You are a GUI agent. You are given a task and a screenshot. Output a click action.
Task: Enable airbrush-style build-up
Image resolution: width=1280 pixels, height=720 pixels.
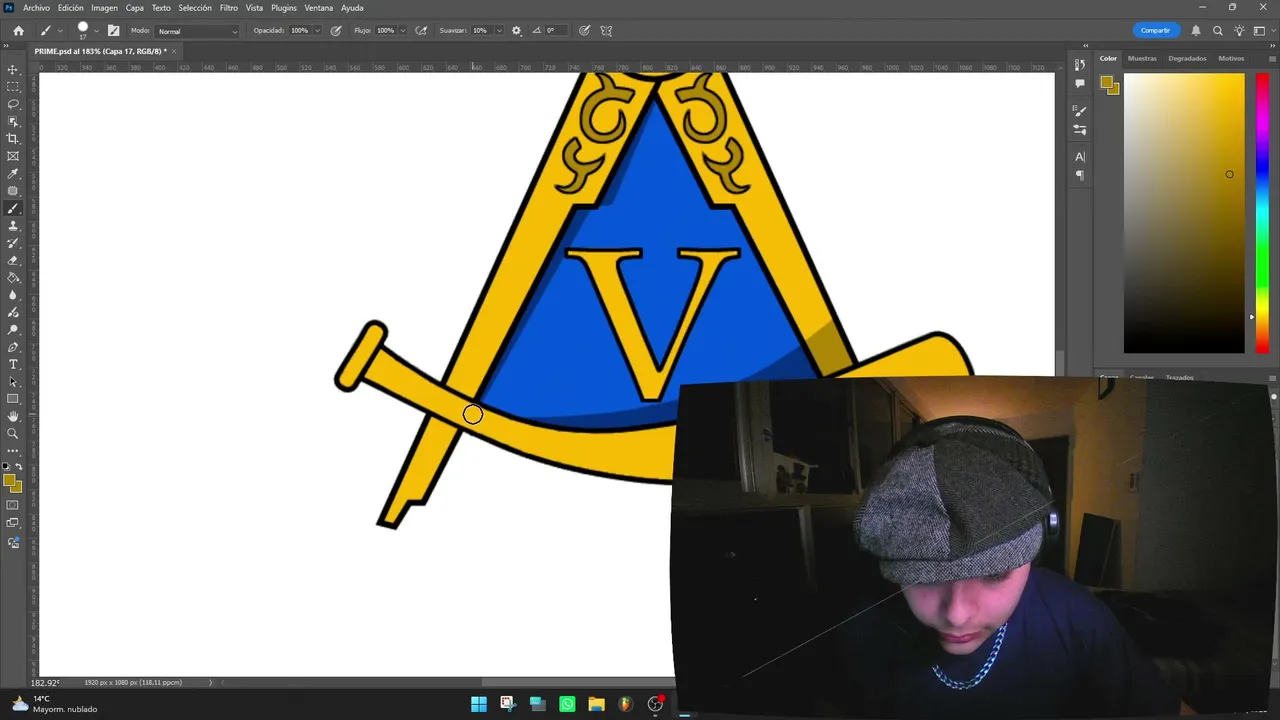coord(421,31)
